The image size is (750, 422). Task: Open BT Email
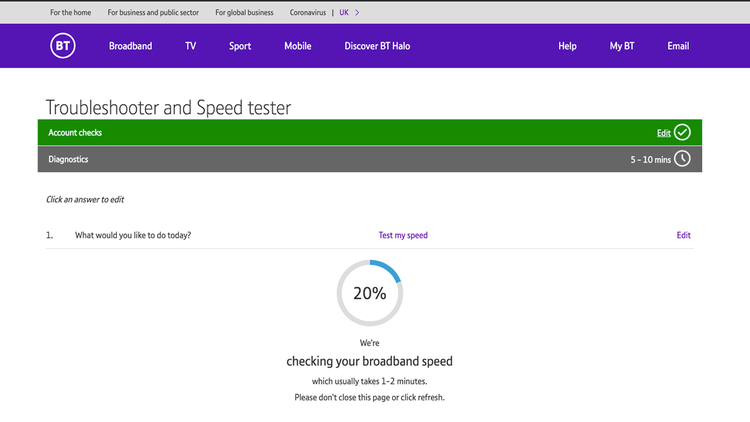[x=678, y=46]
